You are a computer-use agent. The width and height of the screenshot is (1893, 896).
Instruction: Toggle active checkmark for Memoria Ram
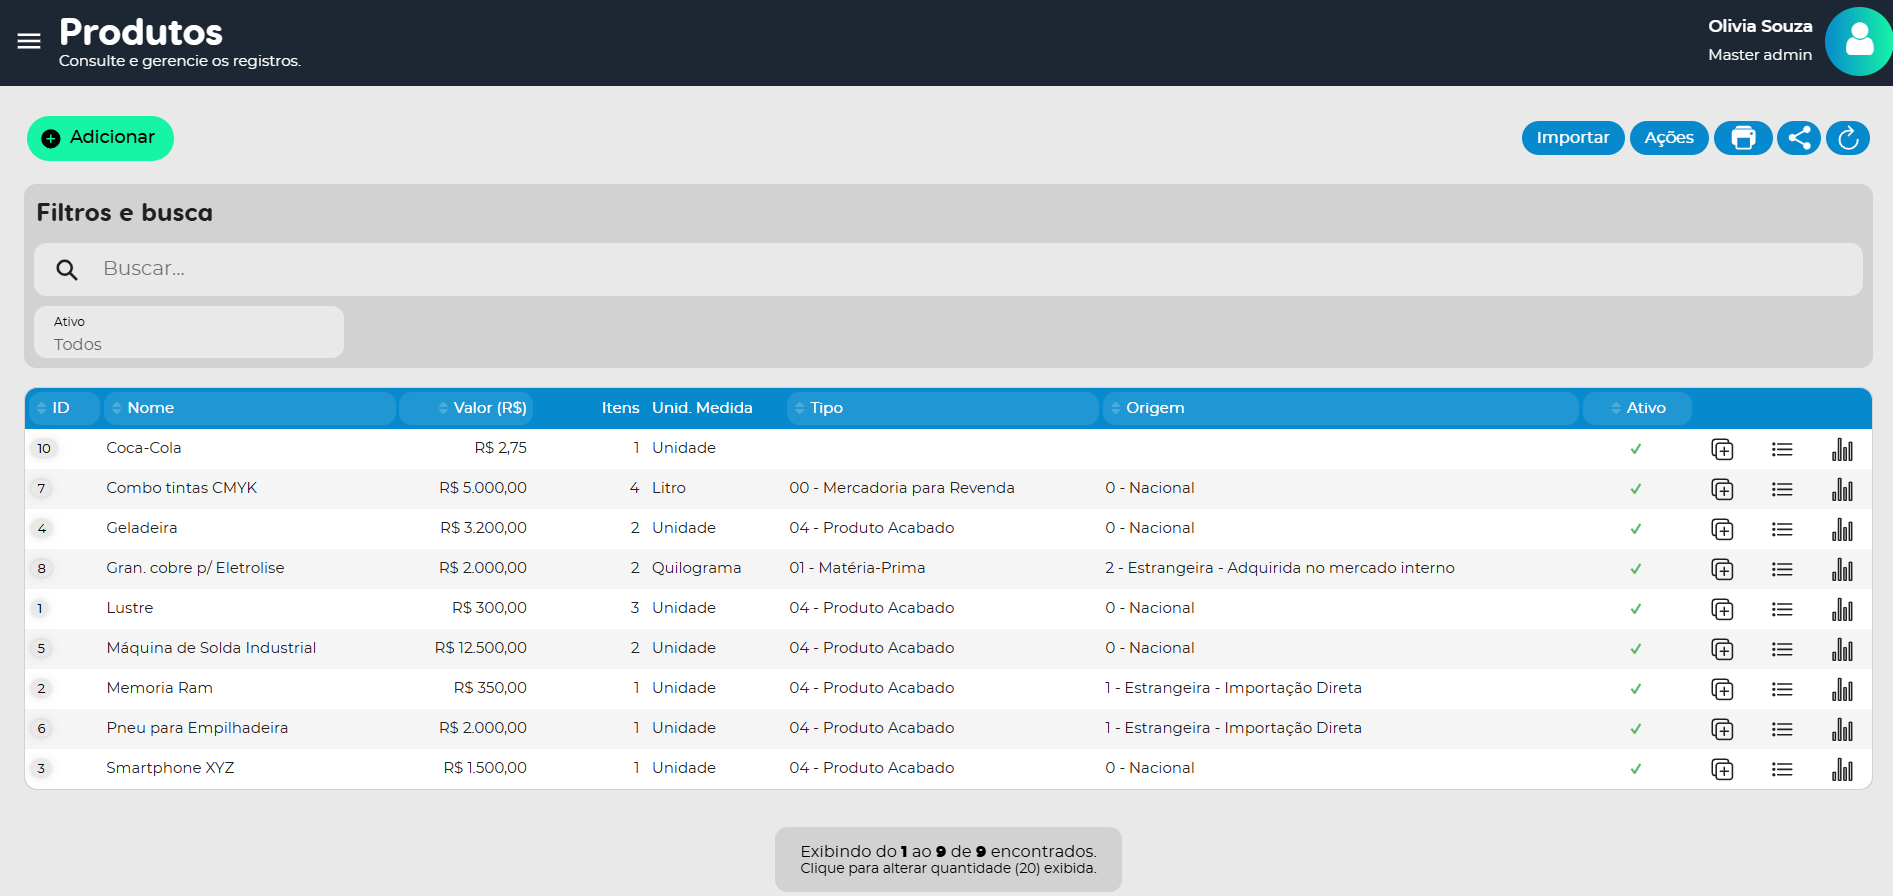pos(1635,689)
